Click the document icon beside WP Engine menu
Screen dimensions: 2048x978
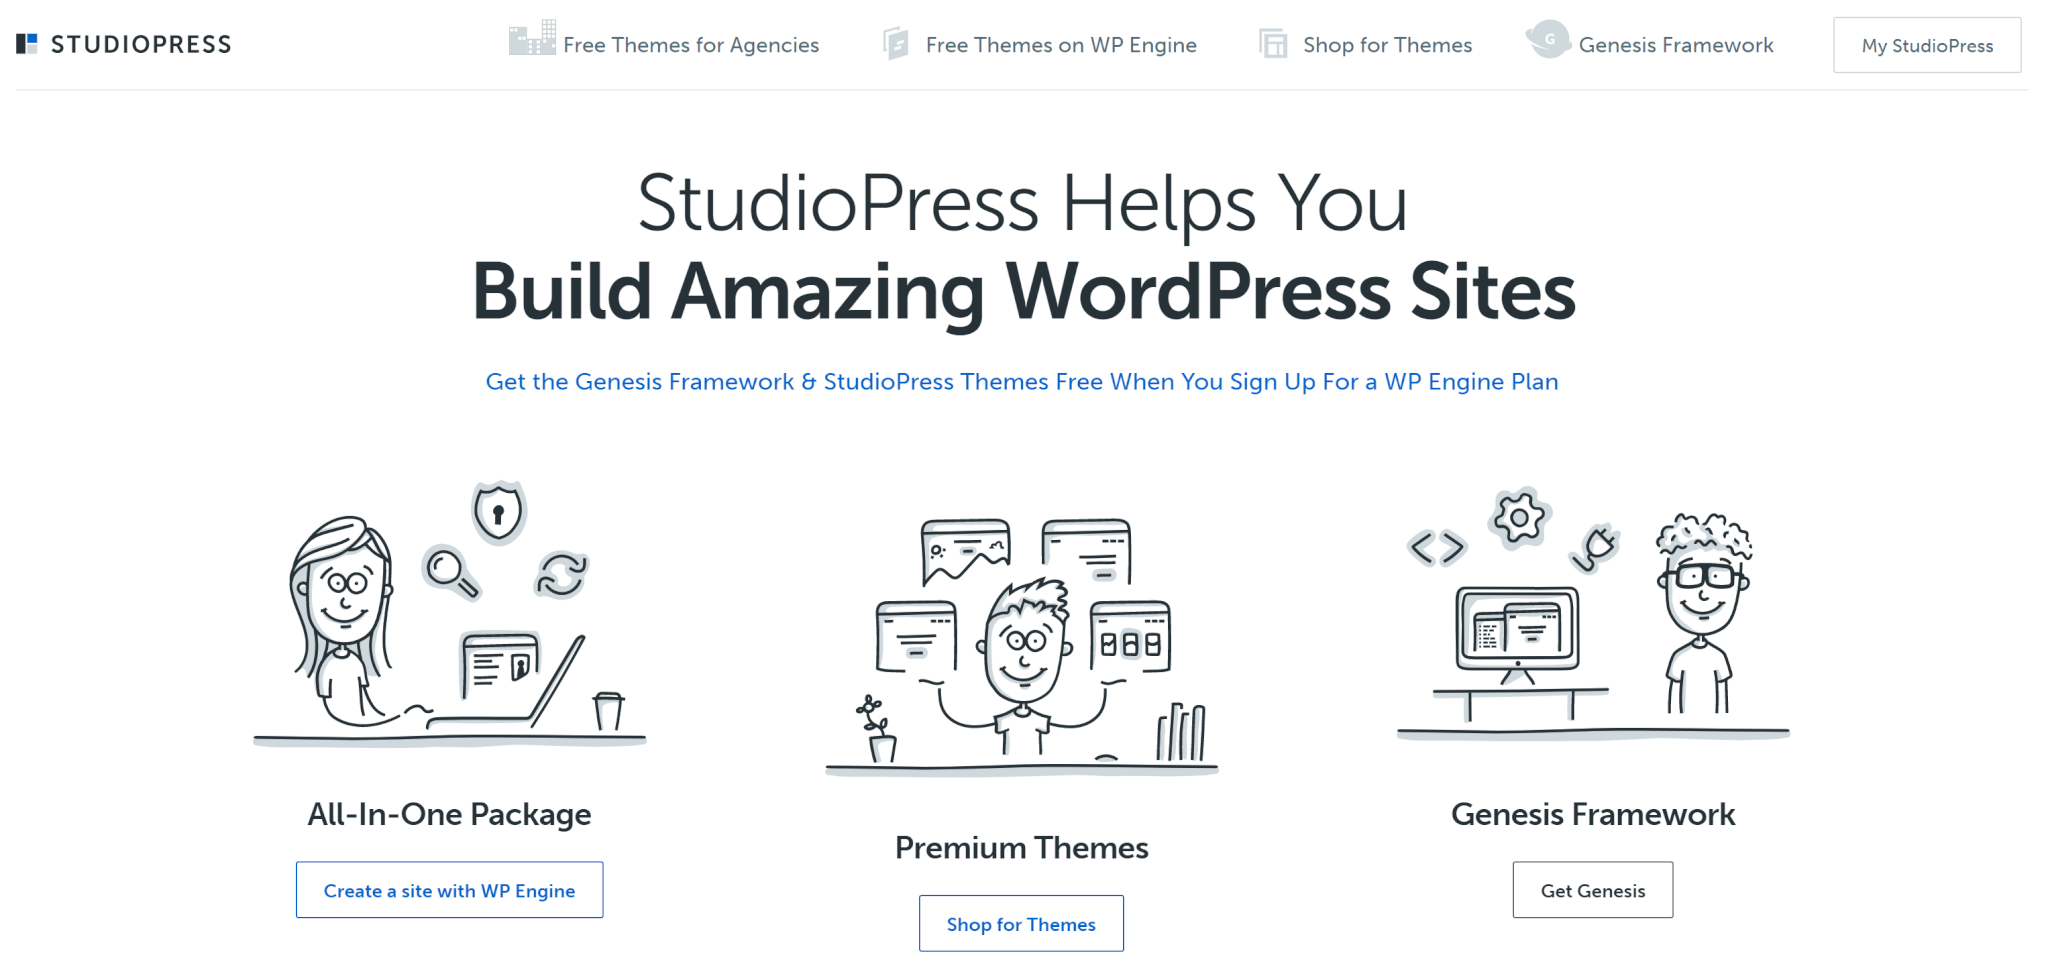click(x=896, y=44)
